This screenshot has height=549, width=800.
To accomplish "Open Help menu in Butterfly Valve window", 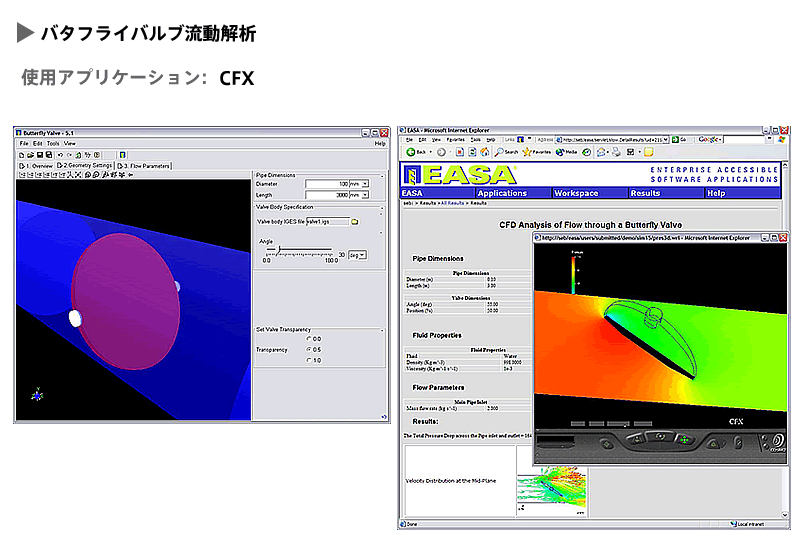I will coord(380,143).
